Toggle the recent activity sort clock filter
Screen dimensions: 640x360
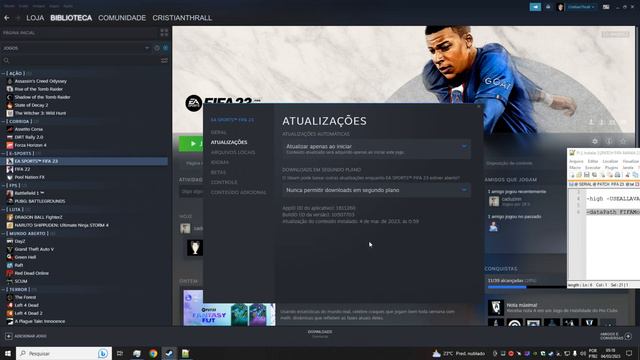(x=157, y=48)
